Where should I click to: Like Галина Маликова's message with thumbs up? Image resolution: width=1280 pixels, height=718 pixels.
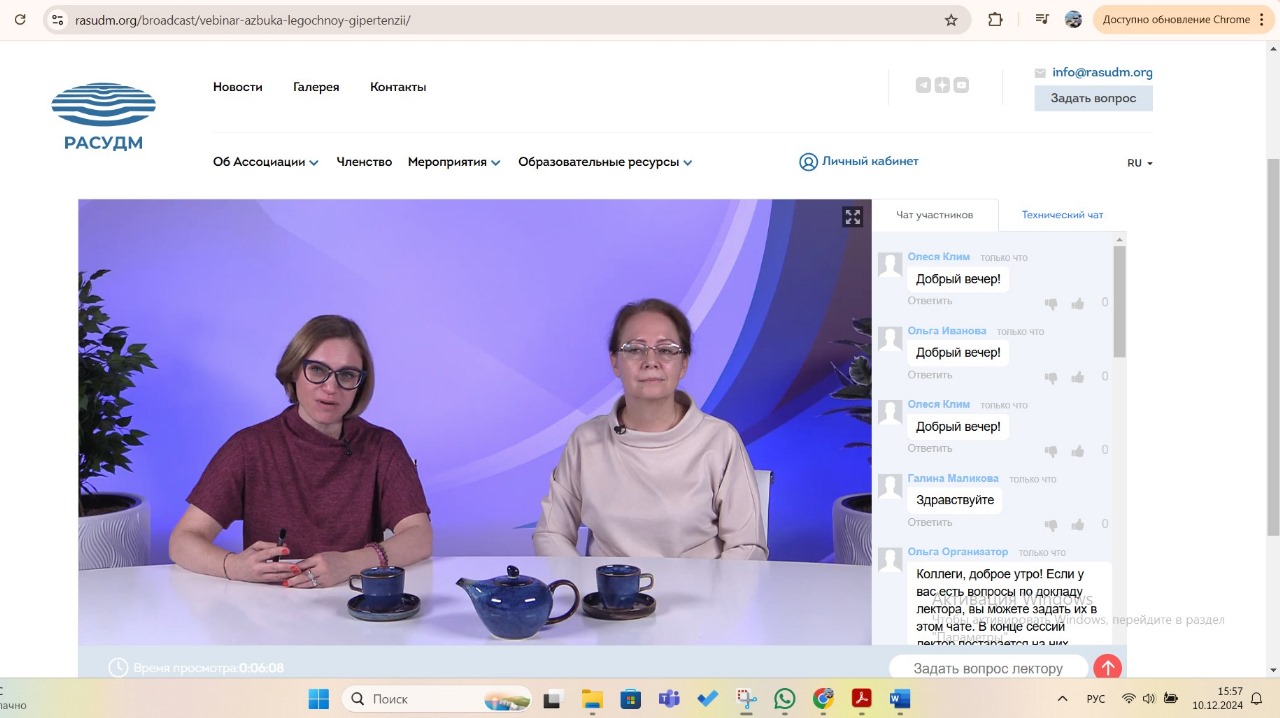(x=1077, y=524)
